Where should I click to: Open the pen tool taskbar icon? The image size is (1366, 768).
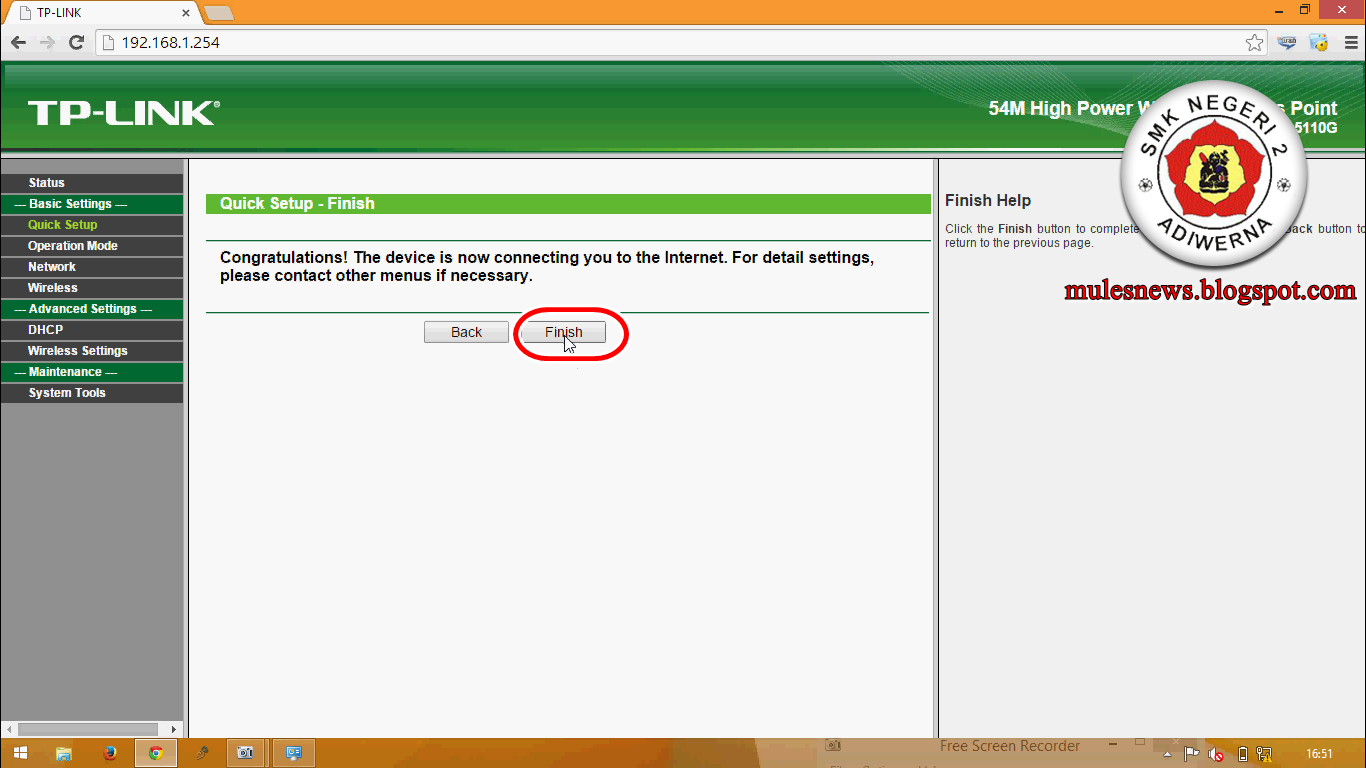(202, 753)
